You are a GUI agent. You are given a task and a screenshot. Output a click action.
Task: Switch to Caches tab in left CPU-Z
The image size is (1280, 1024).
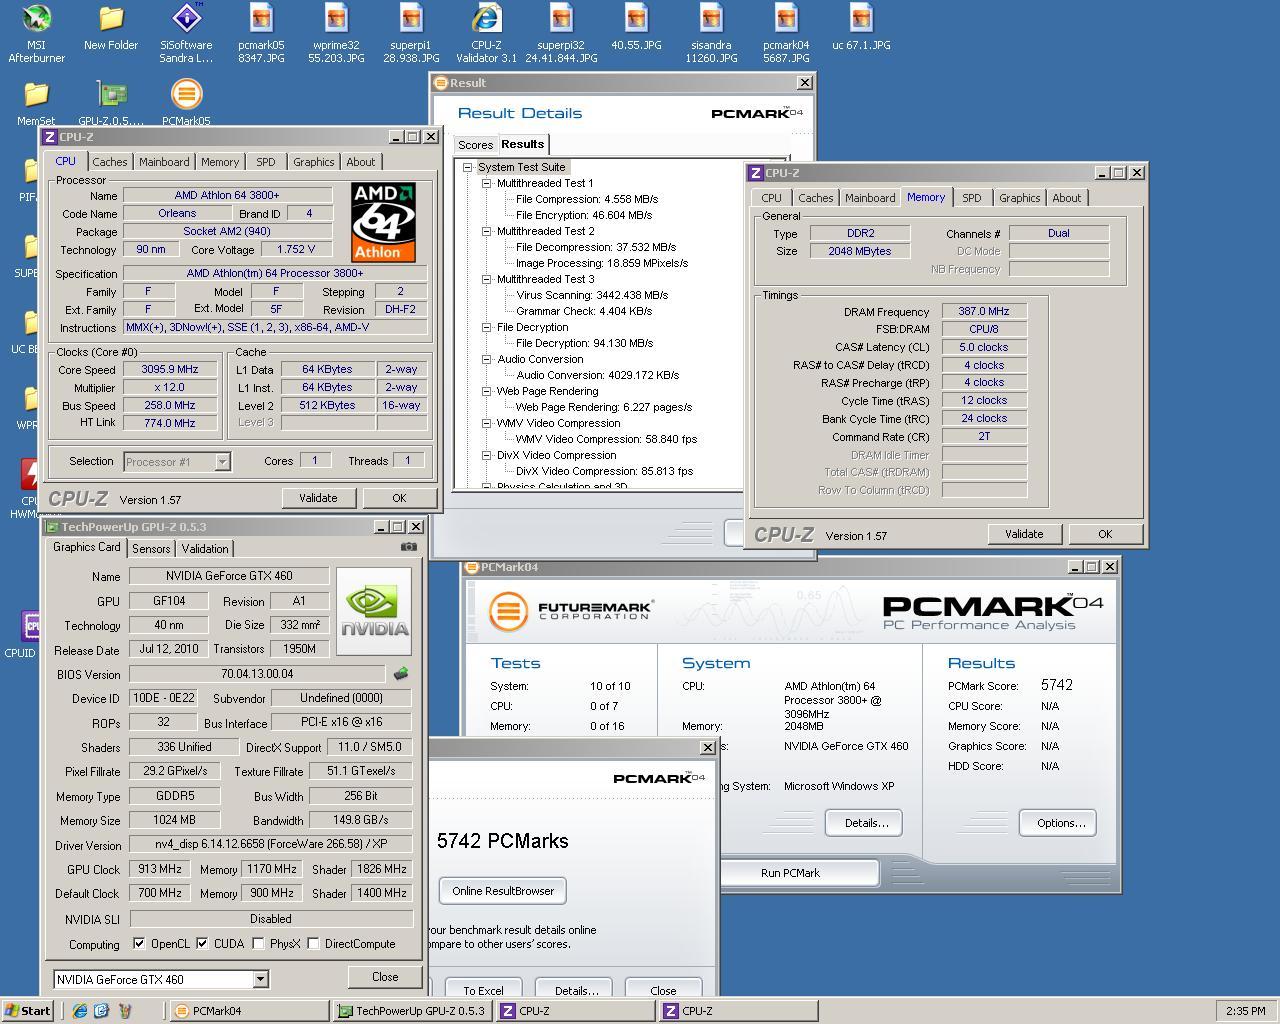[110, 162]
